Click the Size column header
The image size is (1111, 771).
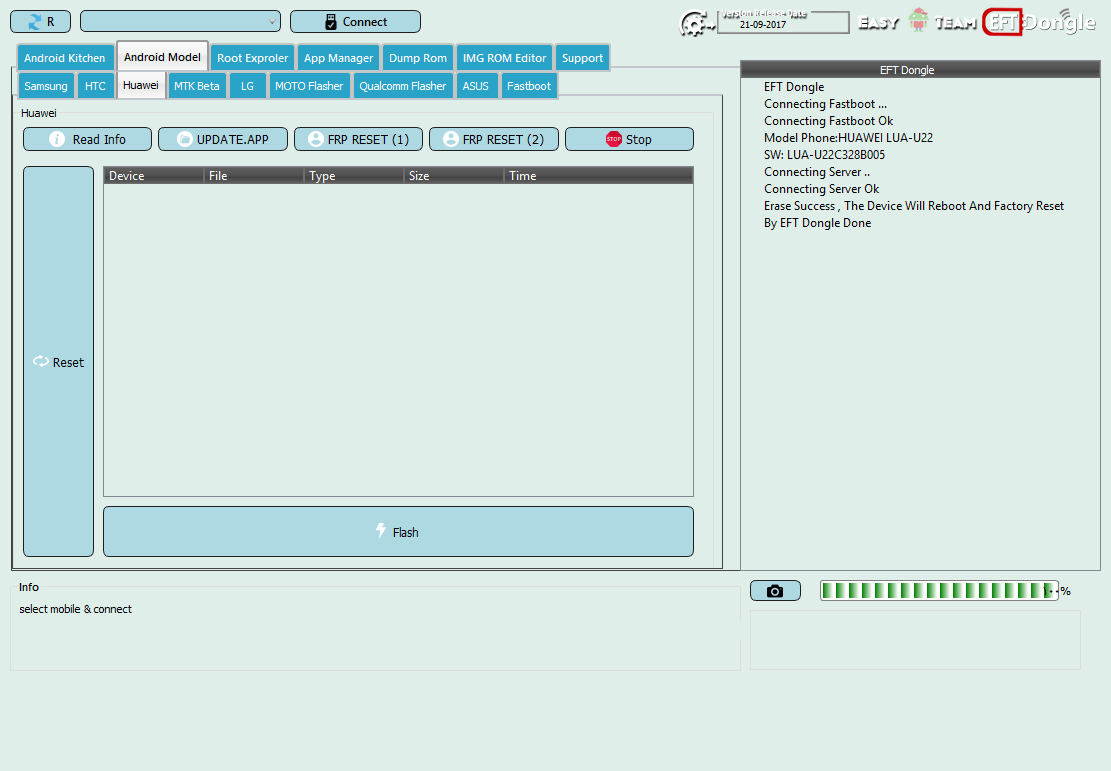pos(454,176)
